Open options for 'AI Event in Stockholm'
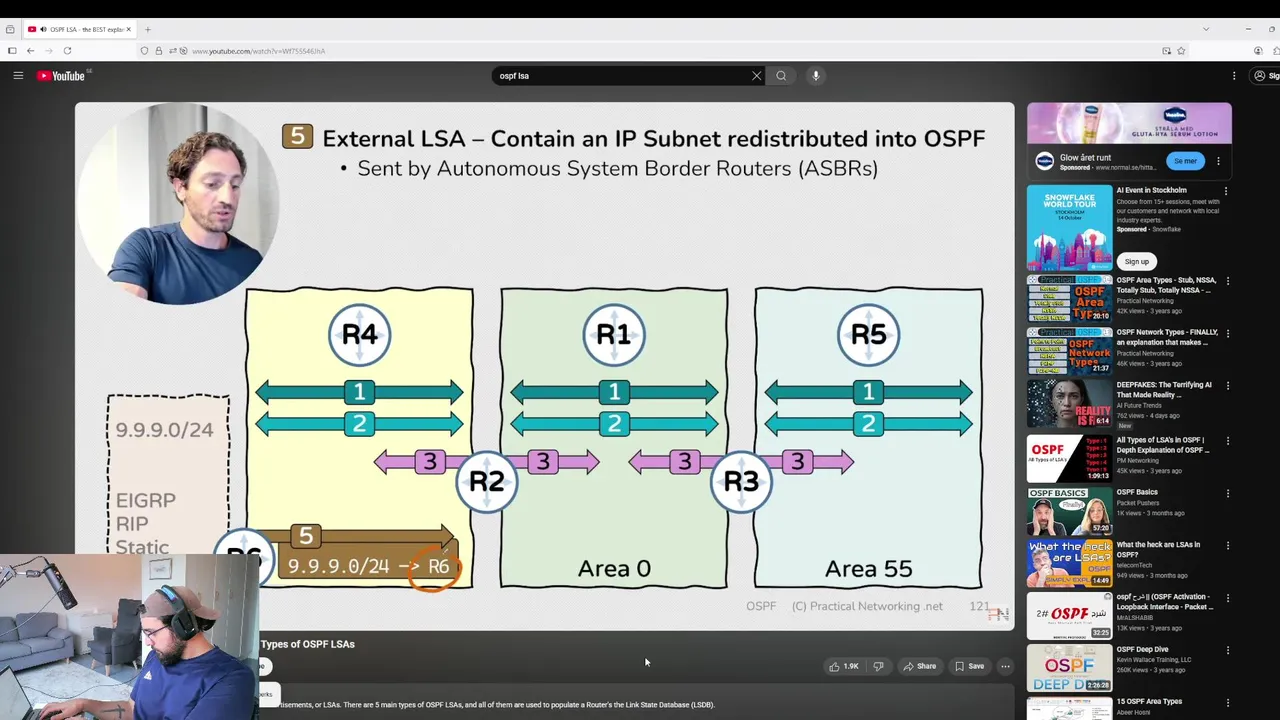 pos(1226,191)
